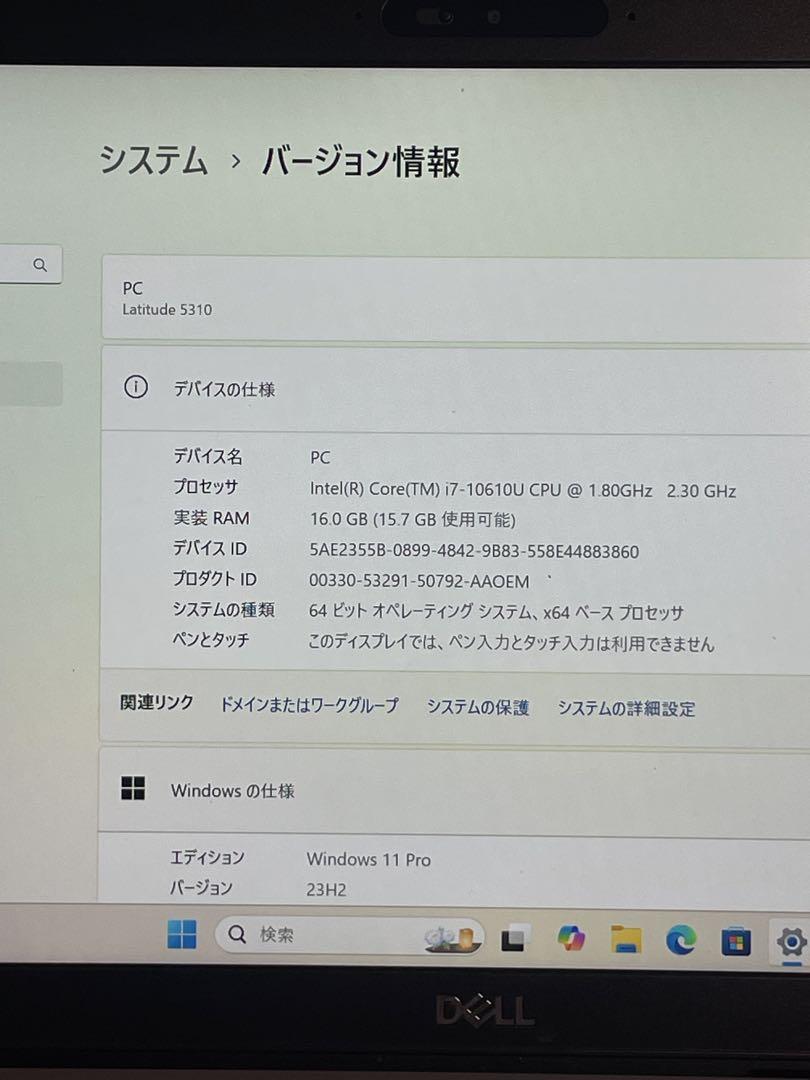Screen dimensions: 810x1080
Task: Select the processor value i7-10610U text
Action: (522, 490)
